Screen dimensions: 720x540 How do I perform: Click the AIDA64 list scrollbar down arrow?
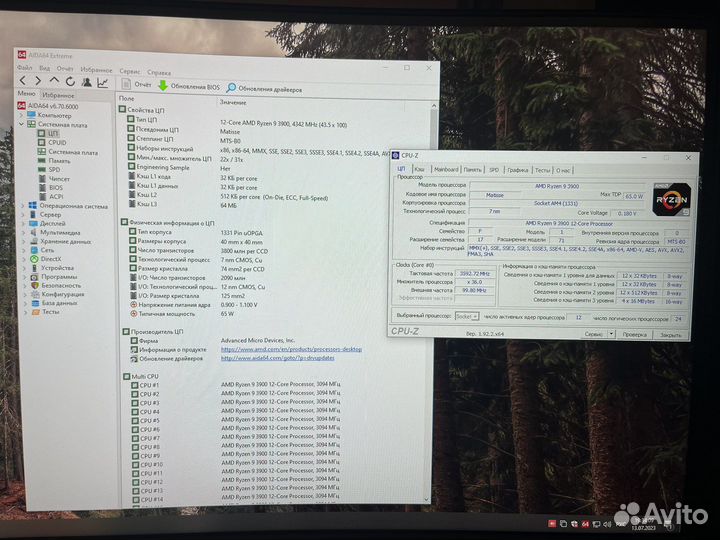tap(426, 499)
